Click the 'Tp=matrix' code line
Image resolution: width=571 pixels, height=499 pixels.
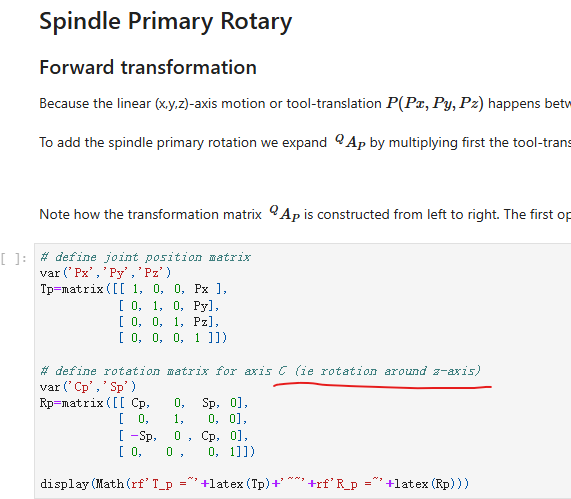[x=134, y=289]
